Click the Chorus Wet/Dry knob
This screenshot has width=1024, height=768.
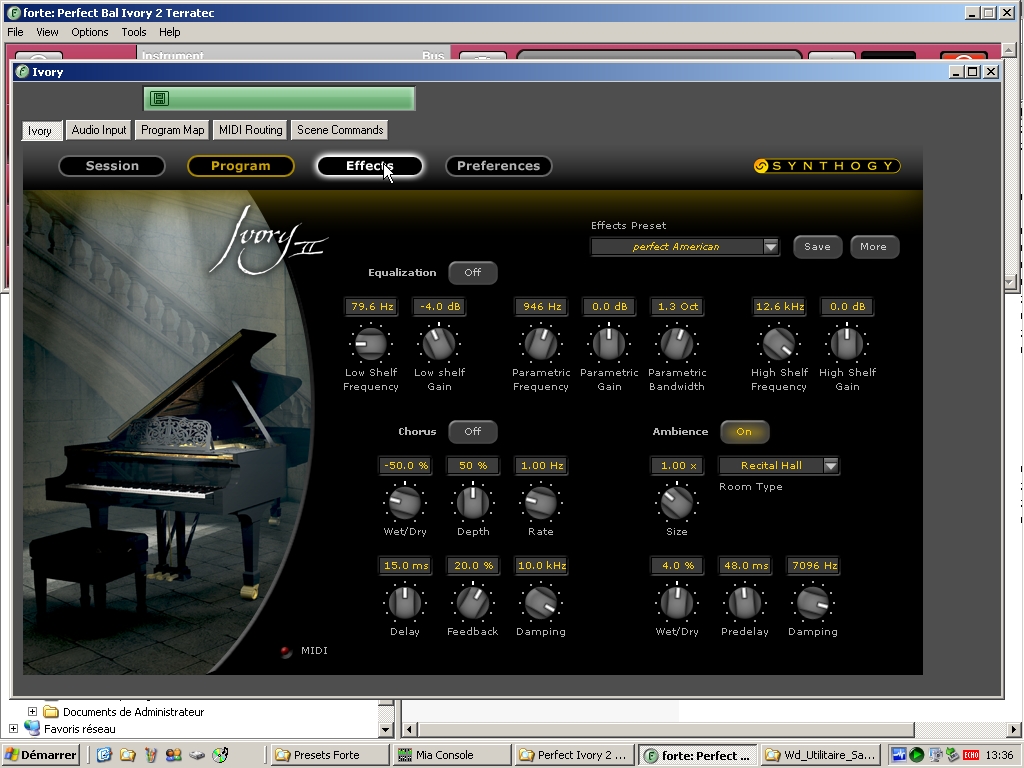(405, 502)
